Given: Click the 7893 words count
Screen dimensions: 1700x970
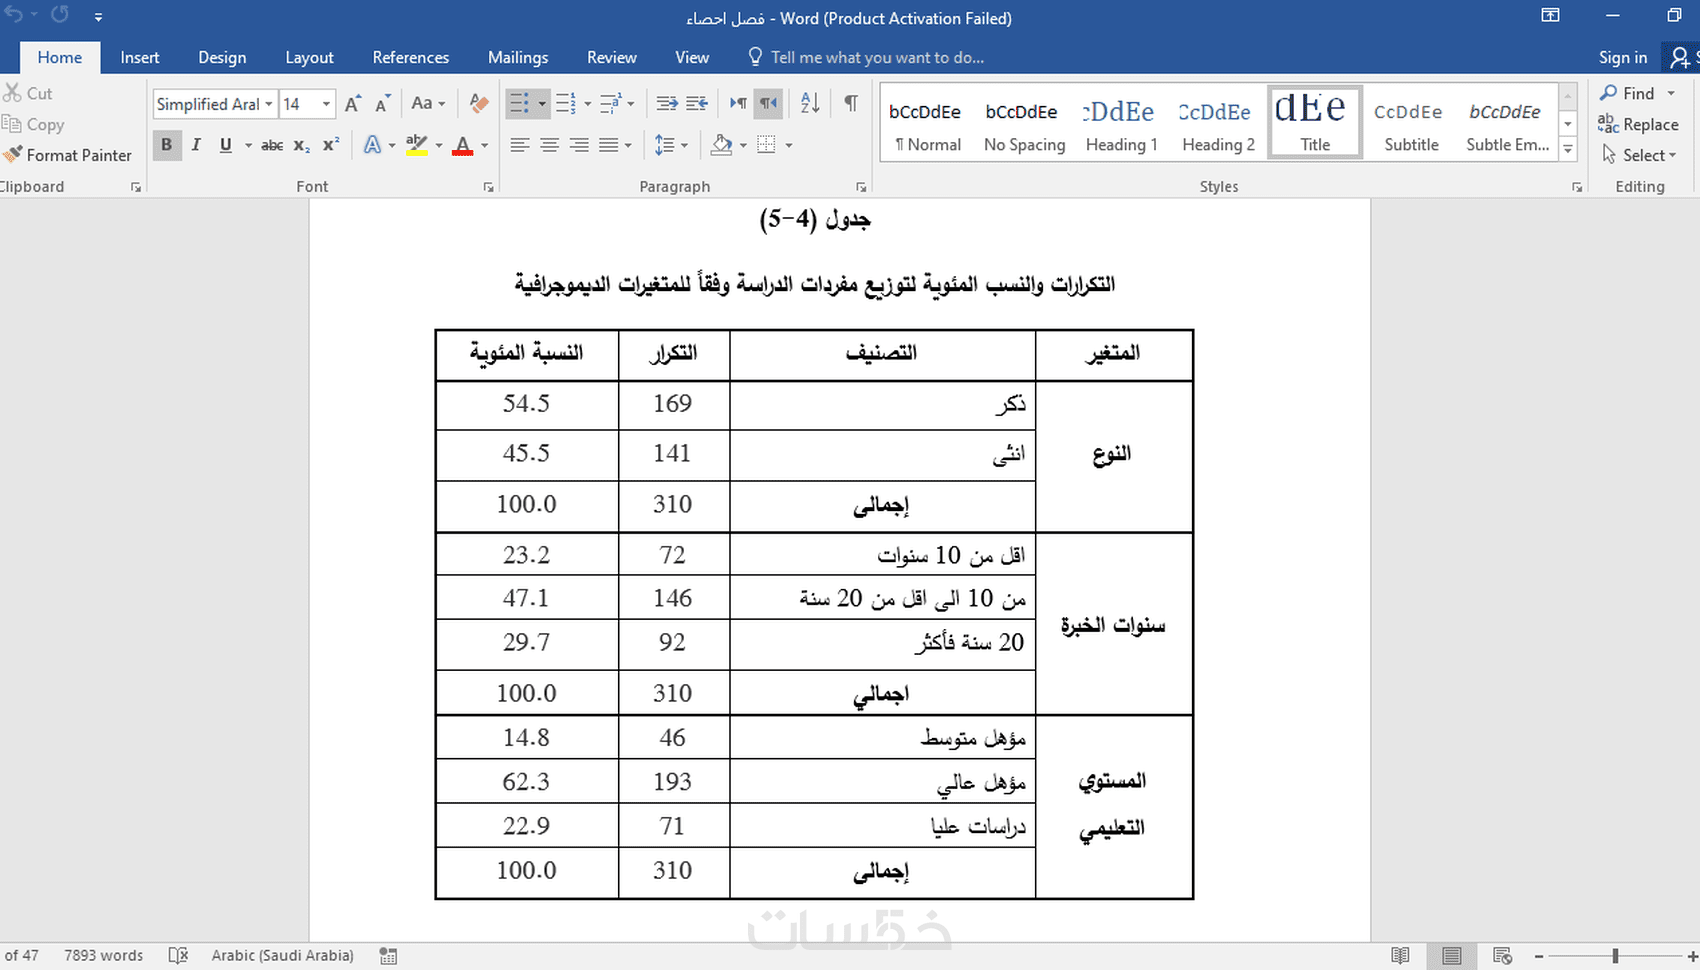Looking at the screenshot, I should (104, 955).
